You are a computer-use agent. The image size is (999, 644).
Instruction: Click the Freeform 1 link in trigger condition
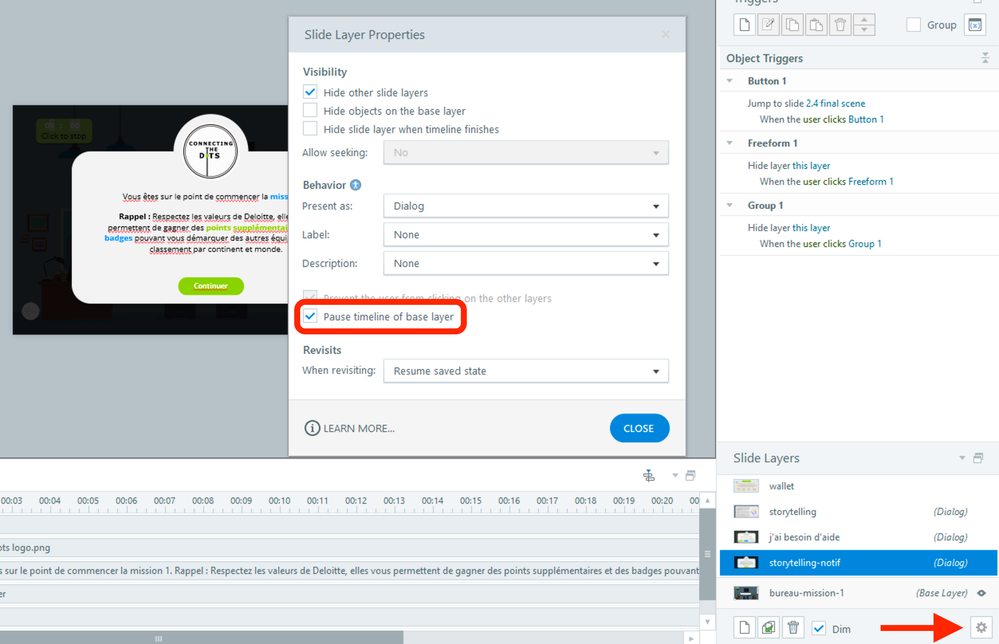(870, 182)
